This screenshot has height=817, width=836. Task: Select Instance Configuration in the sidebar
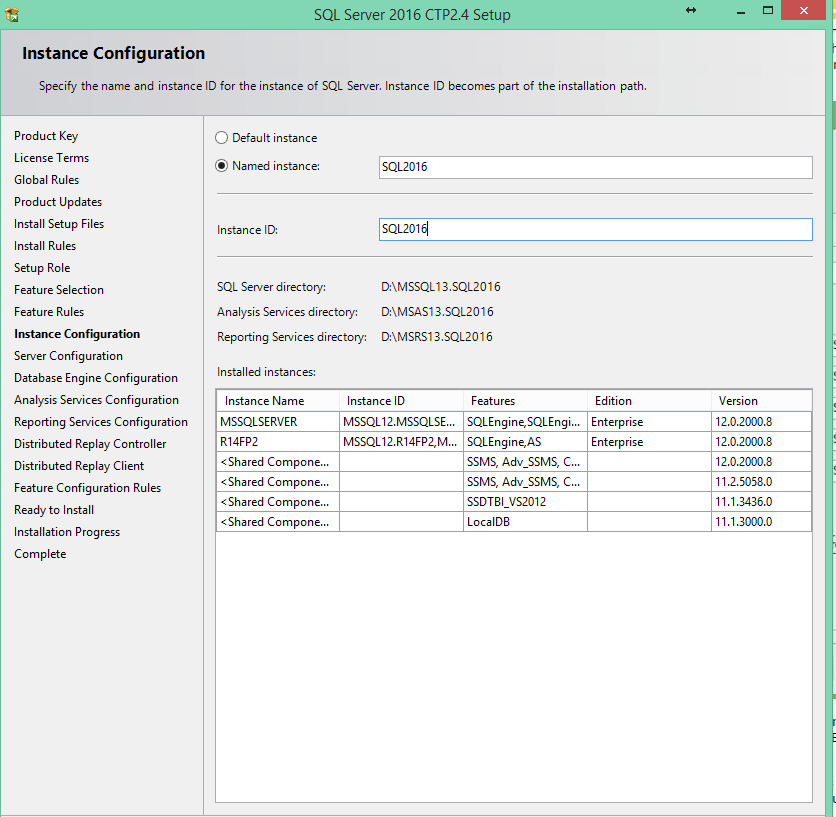tap(77, 334)
